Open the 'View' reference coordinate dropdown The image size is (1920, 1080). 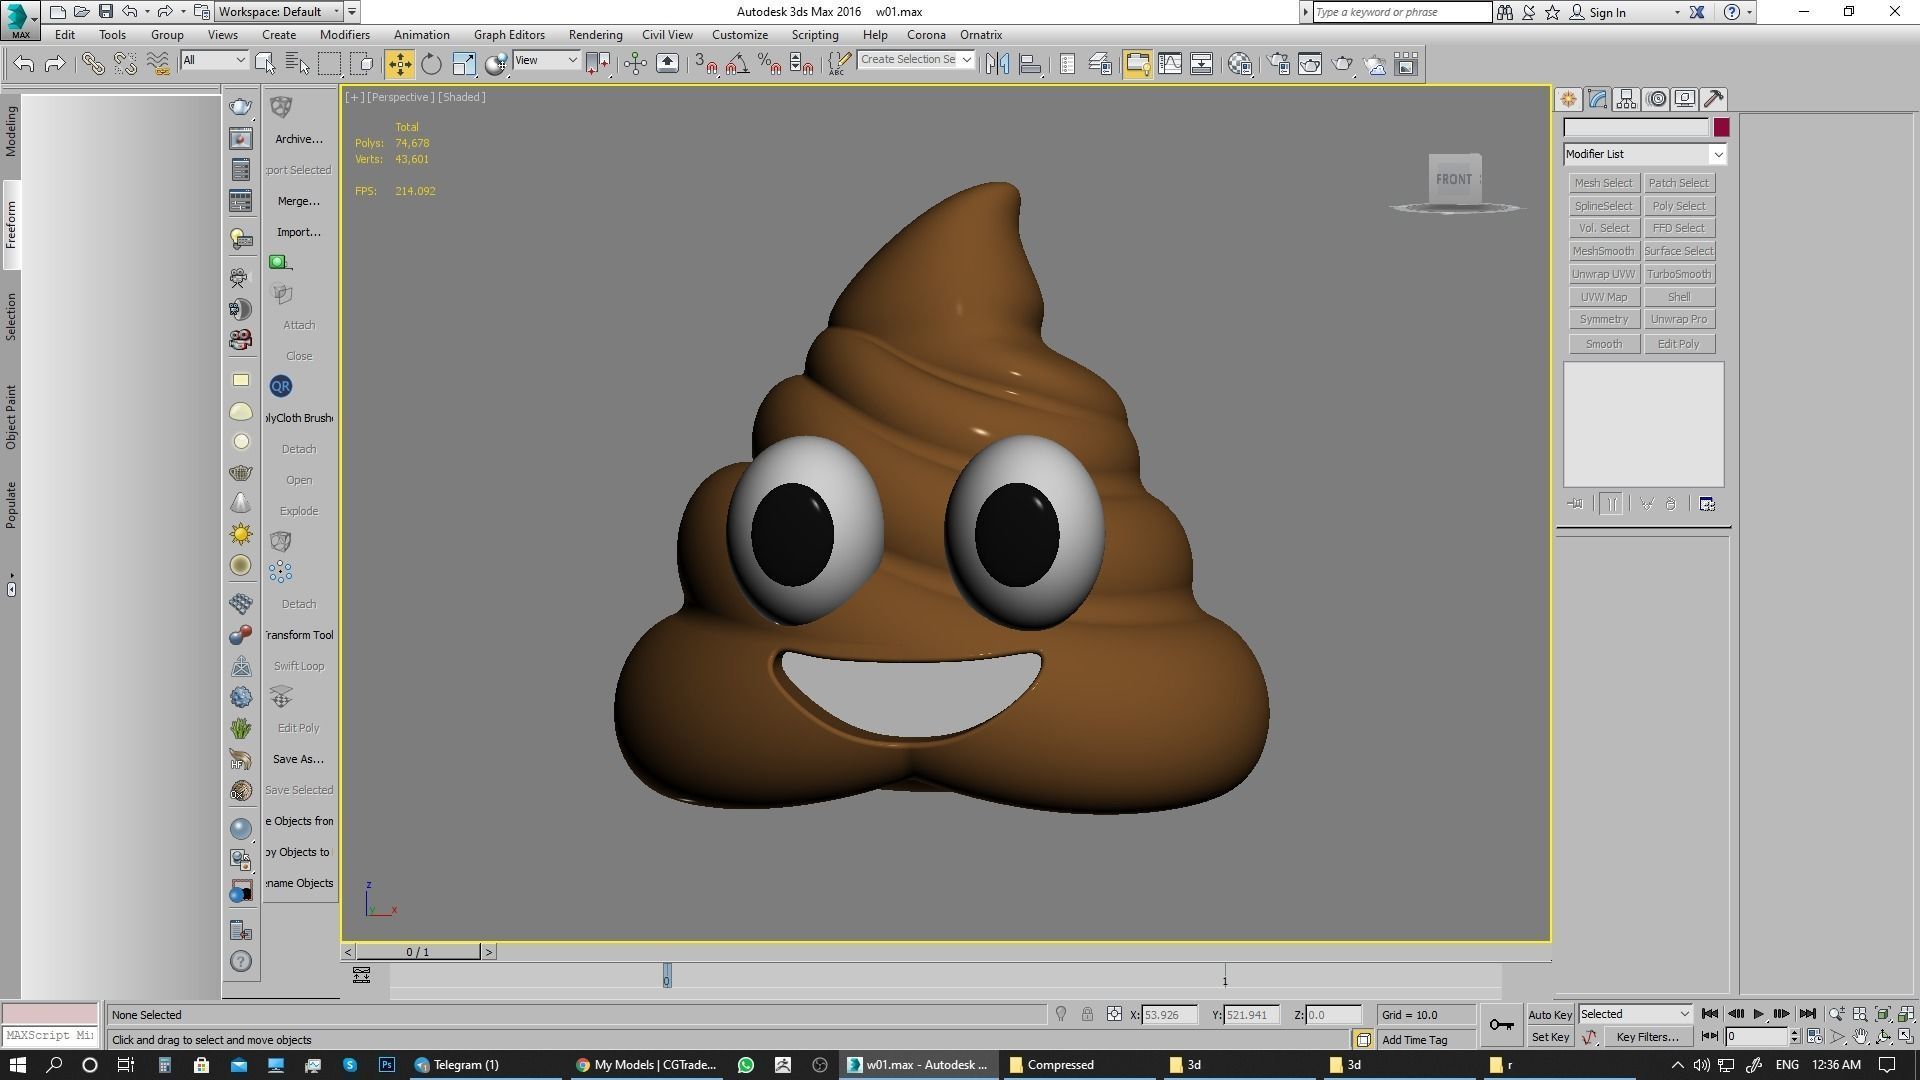click(x=546, y=60)
